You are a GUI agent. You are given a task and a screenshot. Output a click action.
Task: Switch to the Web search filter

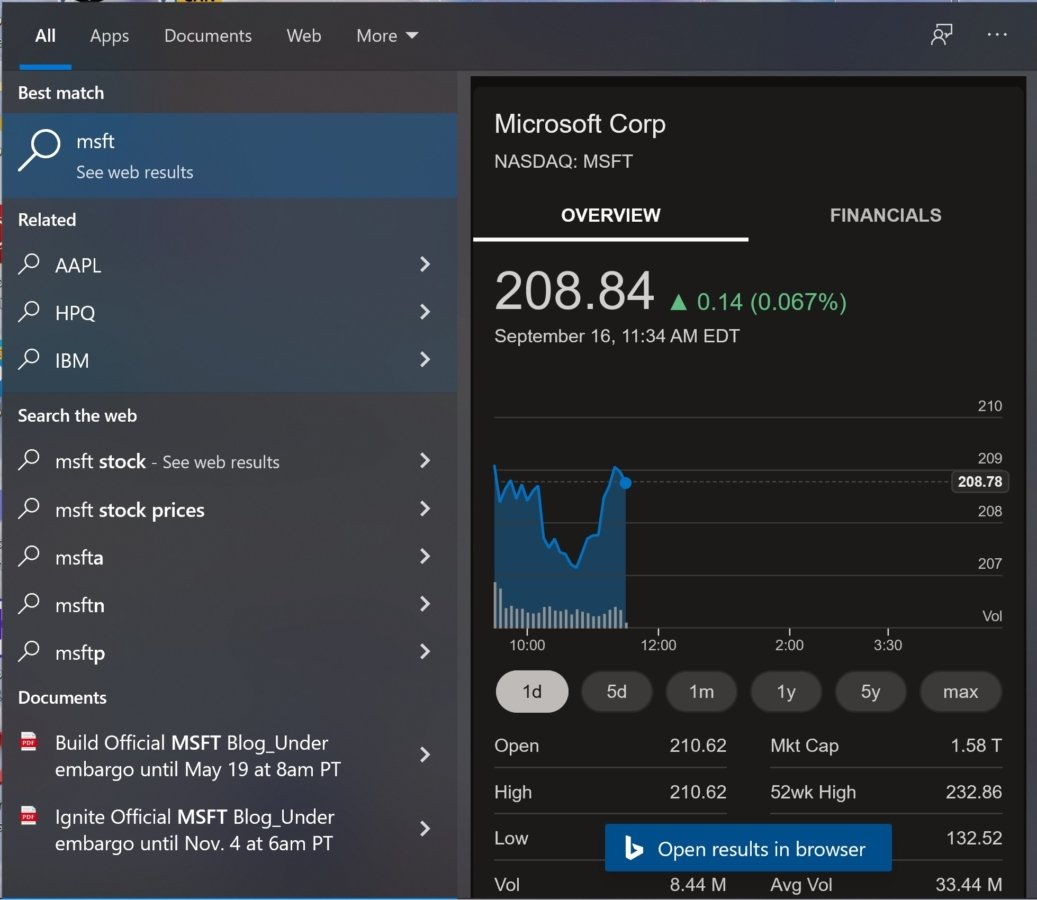click(x=304, y=36)
